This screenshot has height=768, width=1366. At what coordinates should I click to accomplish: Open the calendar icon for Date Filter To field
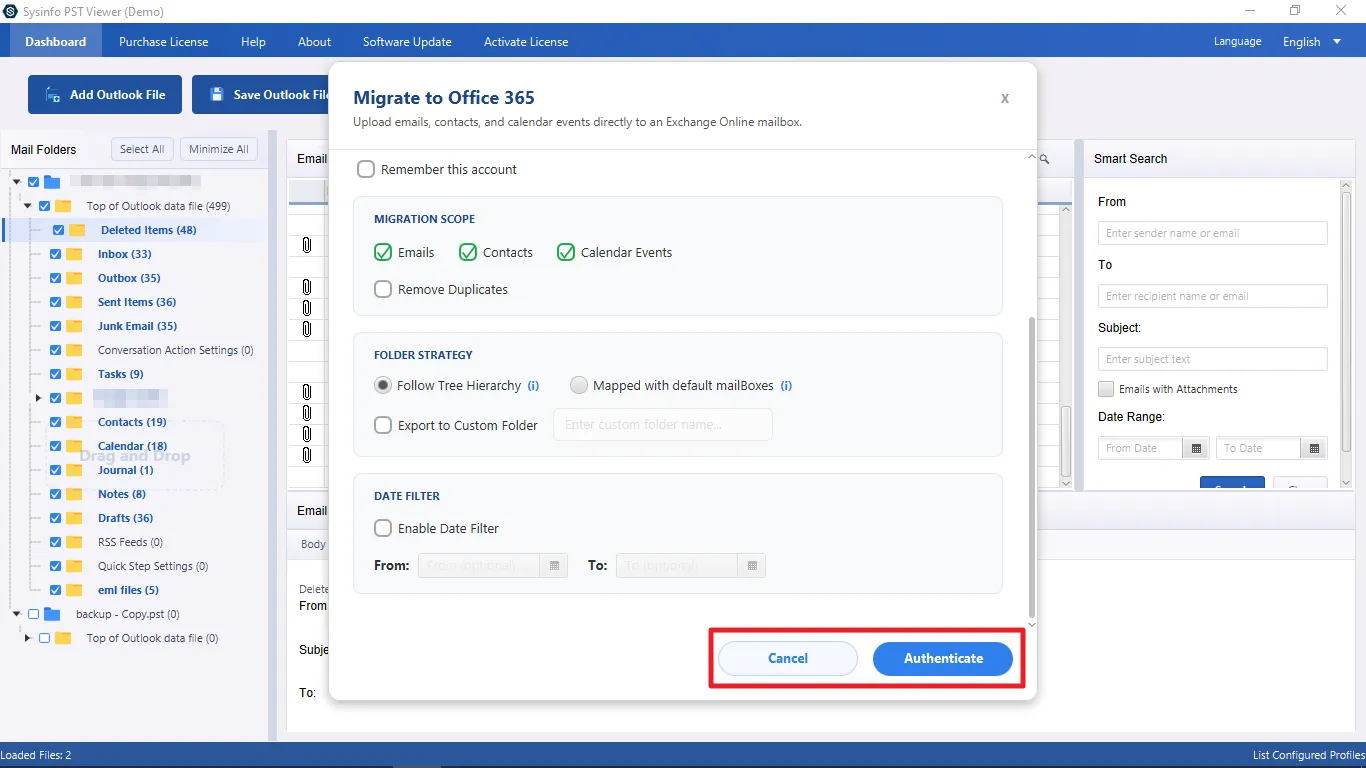tap(752, 566)
